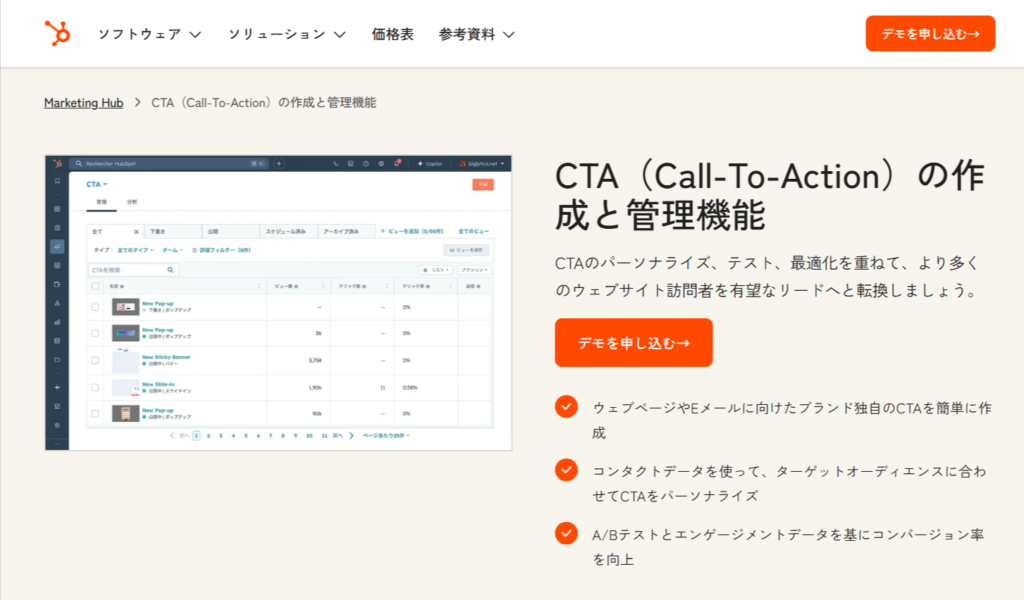Screen dimensions: 1024x600
Task: Open the biglytics.net account dropdown in screenshot
Action: 481,163
